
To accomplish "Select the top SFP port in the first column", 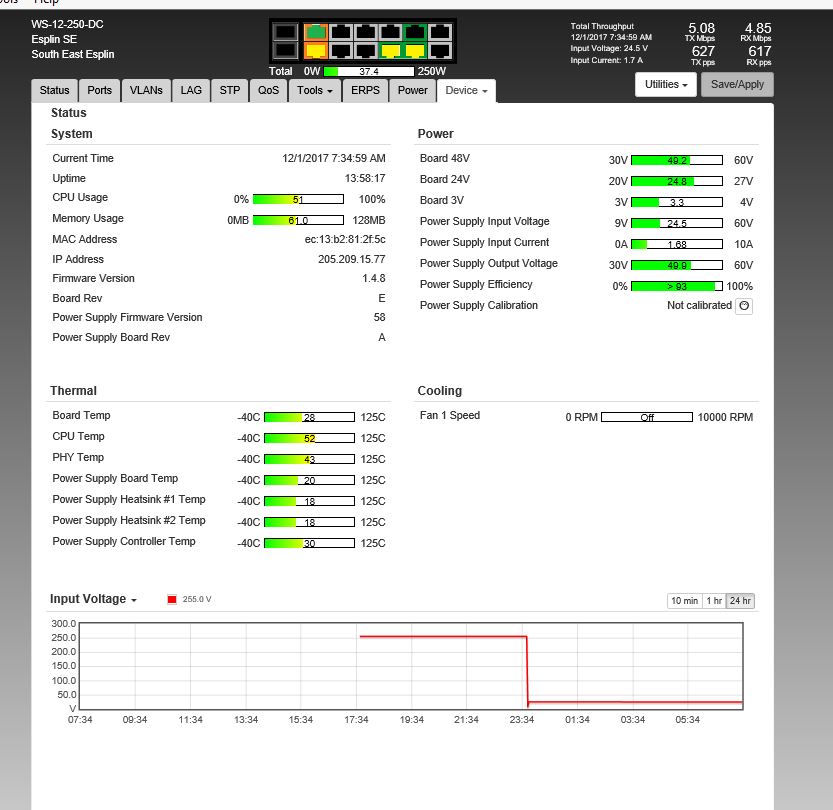I will click(x=285, y=31).
